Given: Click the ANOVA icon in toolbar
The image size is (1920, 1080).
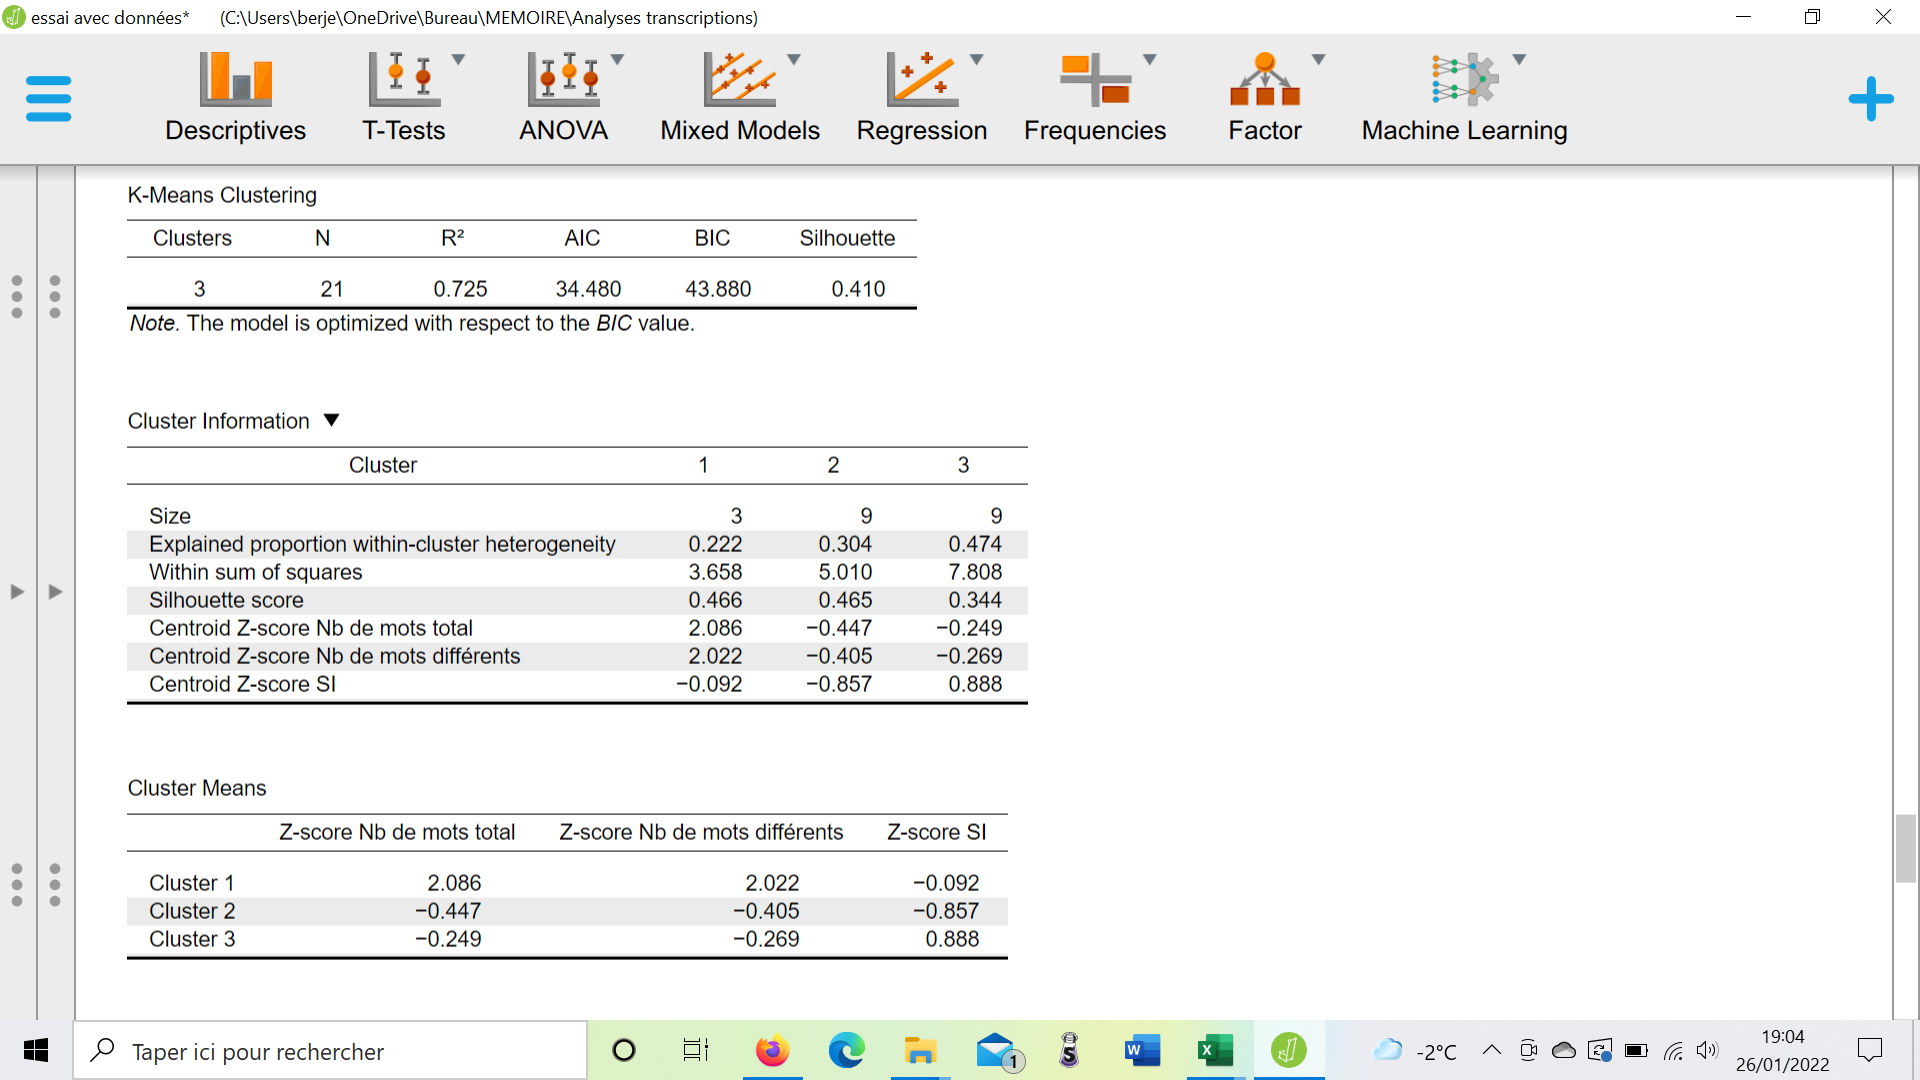Looking at the screenshot, I should (562, 92).
